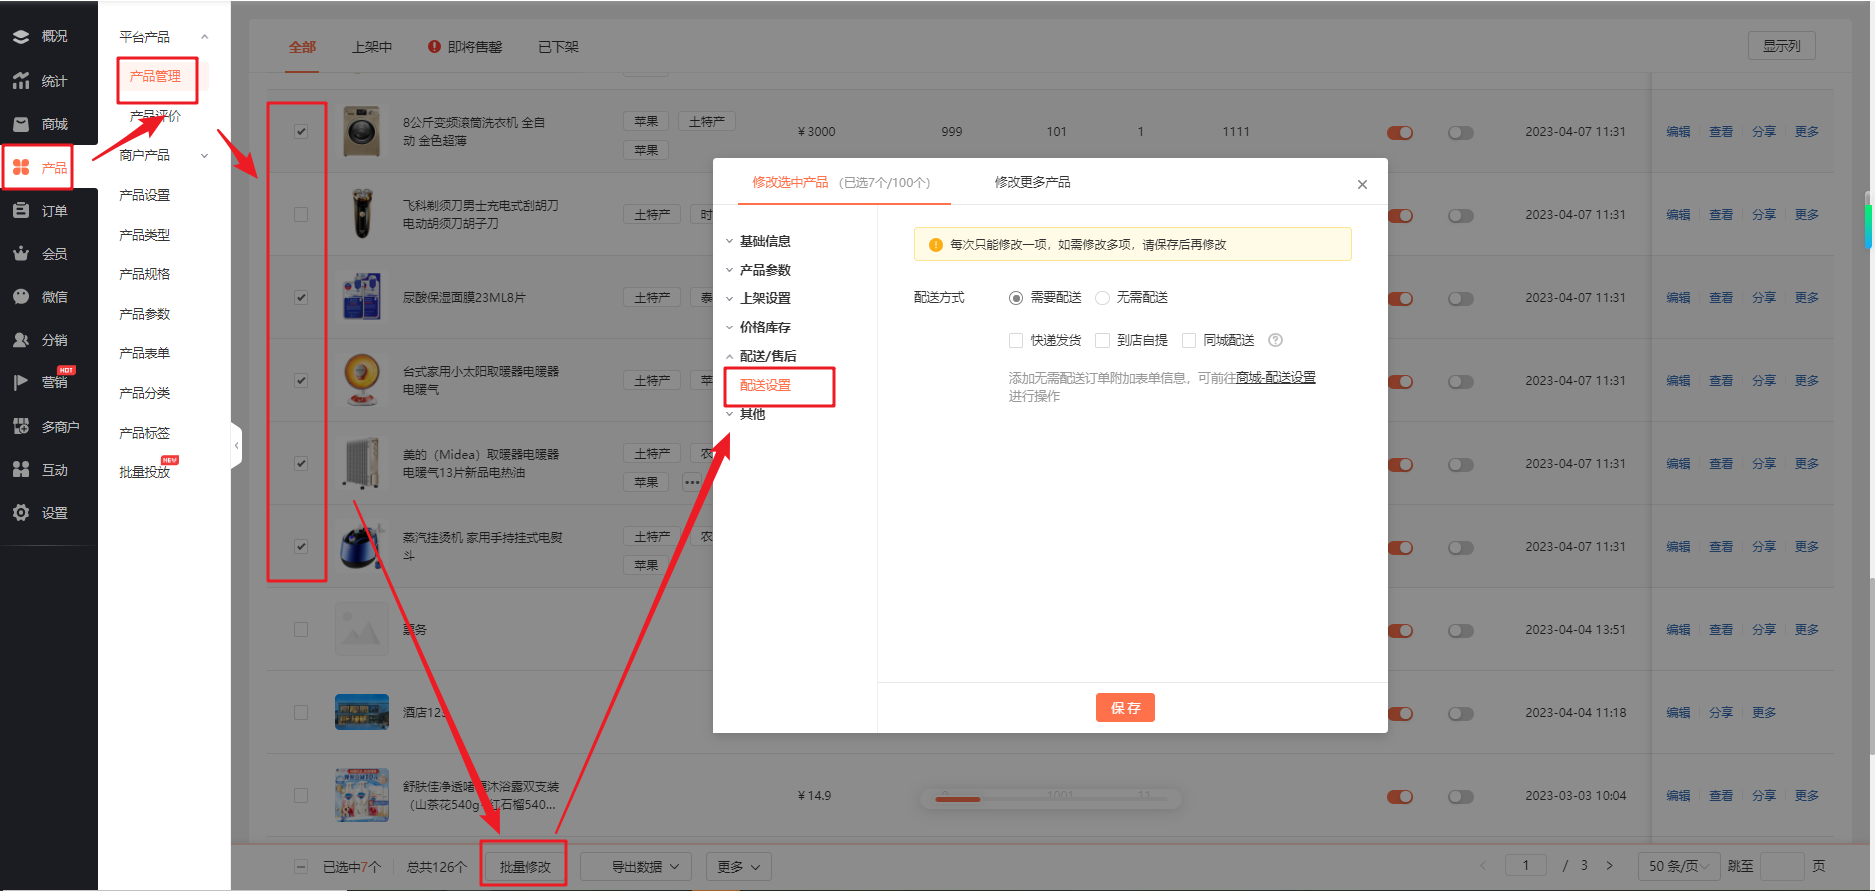The image size is (1875, 891).
Task: Go to the next page arrow
Action: click(1609, 866)
